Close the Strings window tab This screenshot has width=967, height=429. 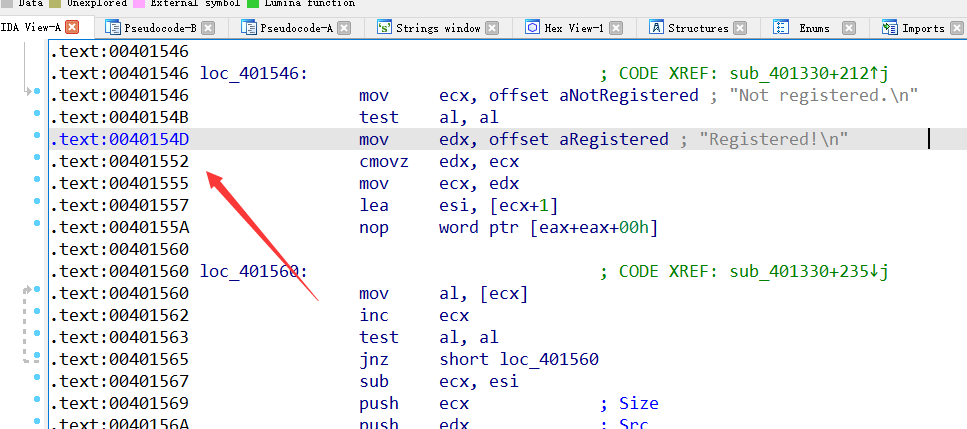492,28
